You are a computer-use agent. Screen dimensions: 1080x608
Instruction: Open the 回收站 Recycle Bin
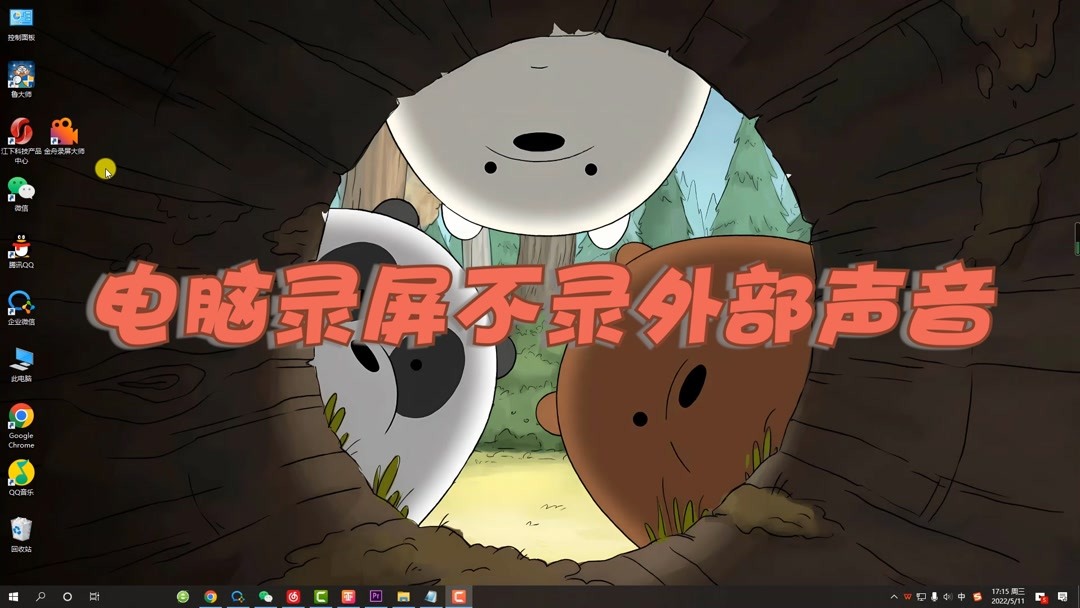(x=21, y=530)
